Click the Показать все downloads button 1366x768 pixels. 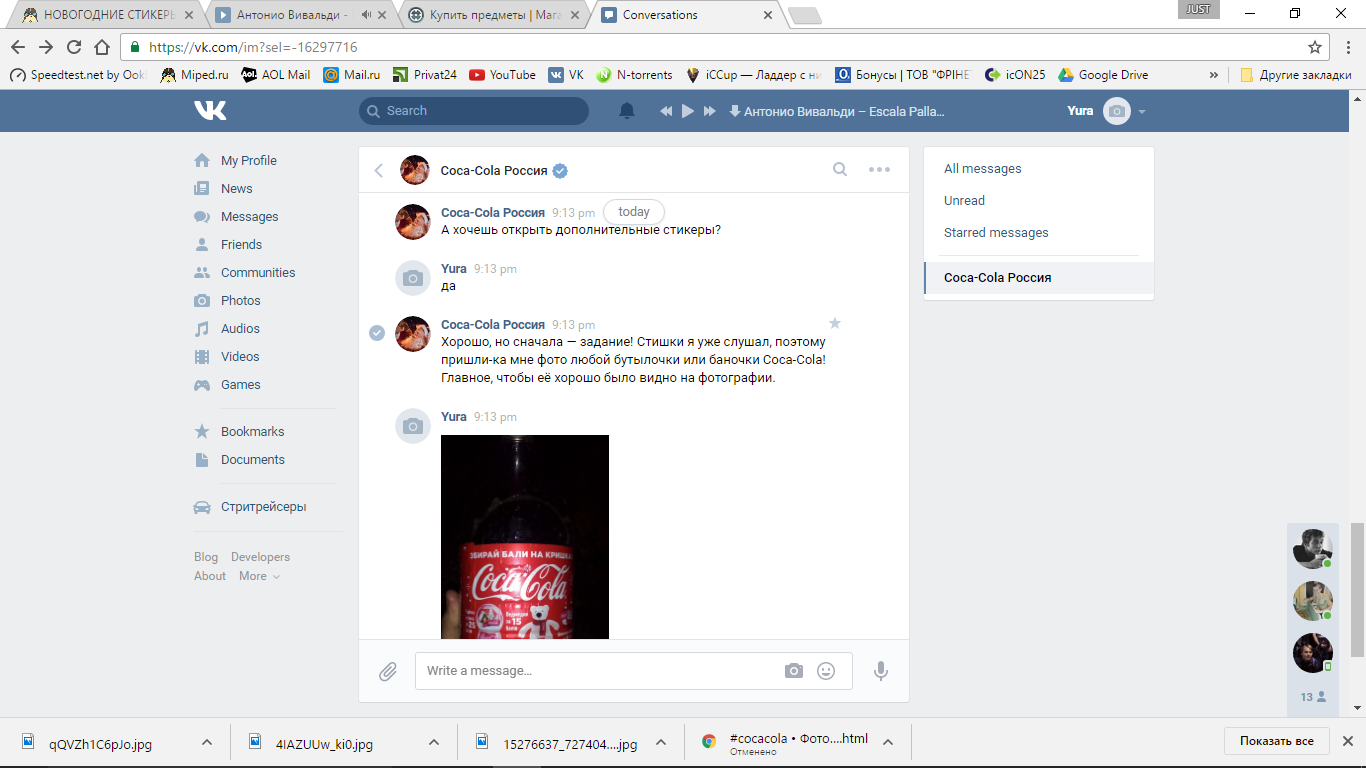(x=1277, y=741)
